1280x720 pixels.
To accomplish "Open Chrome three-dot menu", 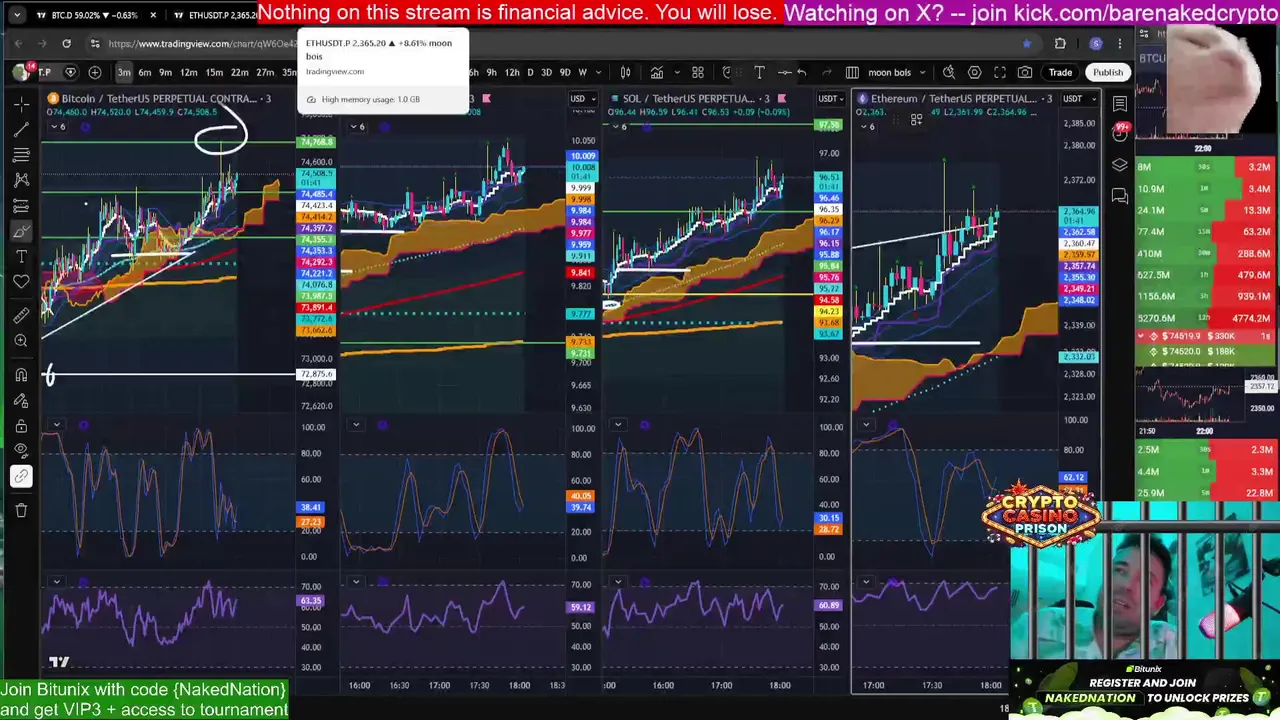I will point(1120,44).
